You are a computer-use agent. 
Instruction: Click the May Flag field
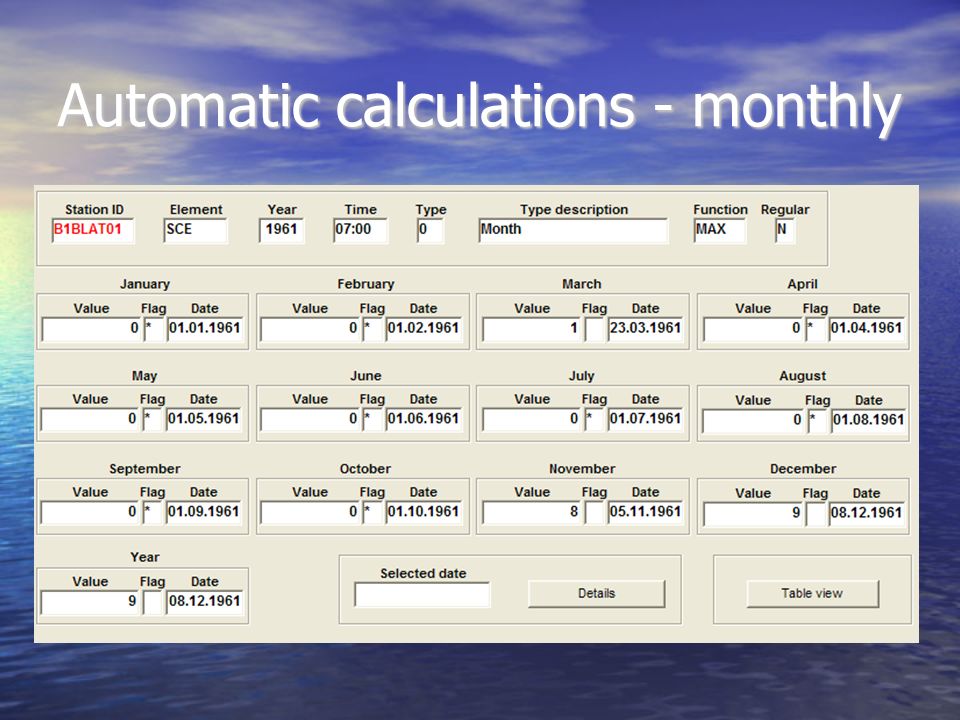152,419
